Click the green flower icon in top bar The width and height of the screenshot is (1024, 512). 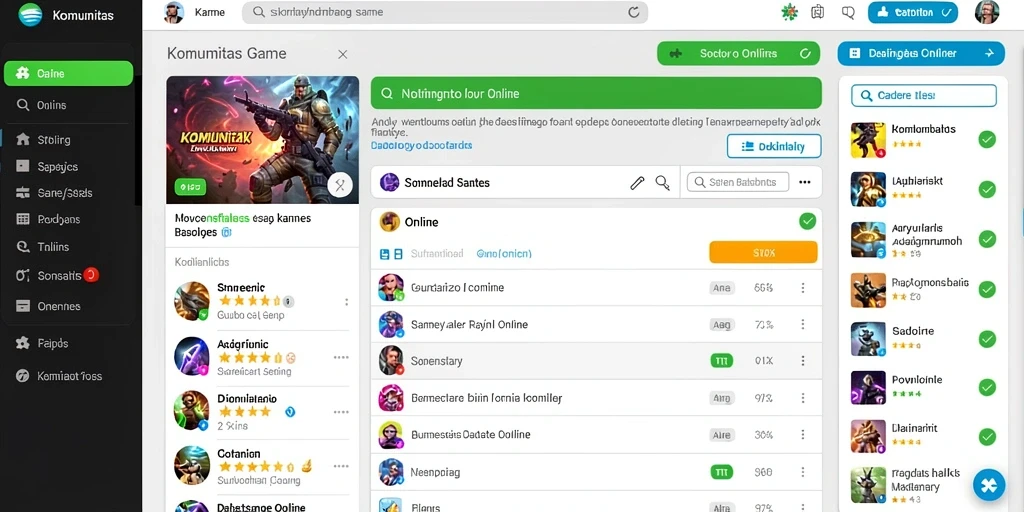click(x=790, y=12)
